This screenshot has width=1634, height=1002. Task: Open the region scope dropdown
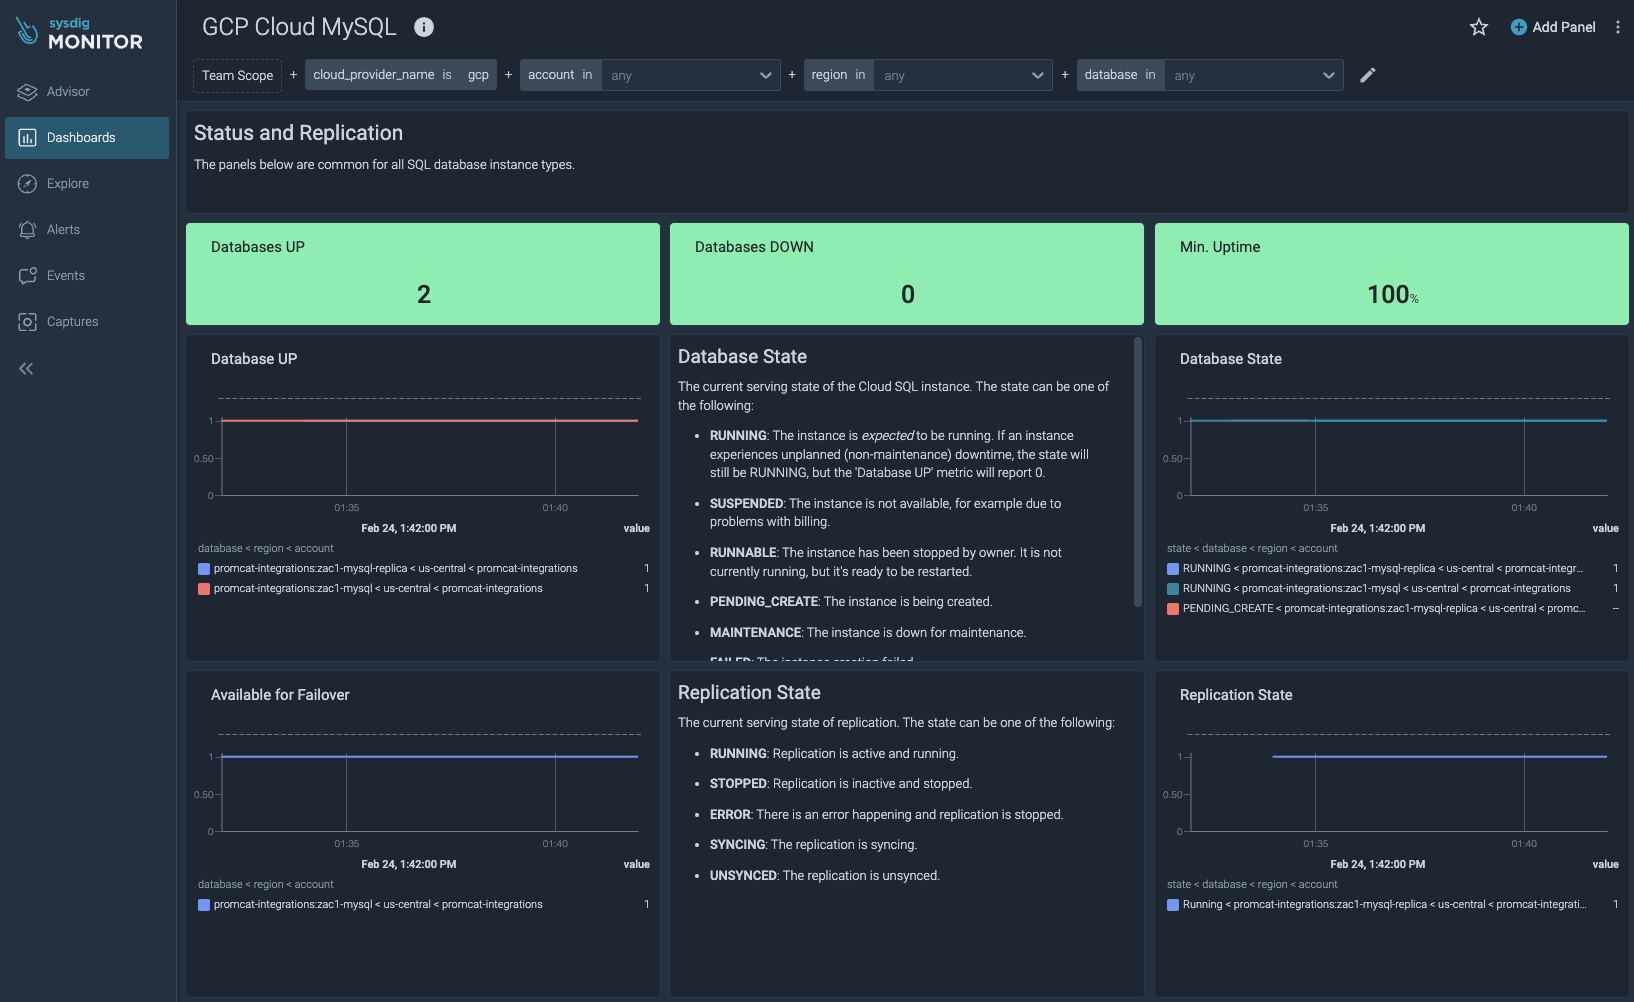click(x=963, y=75)
